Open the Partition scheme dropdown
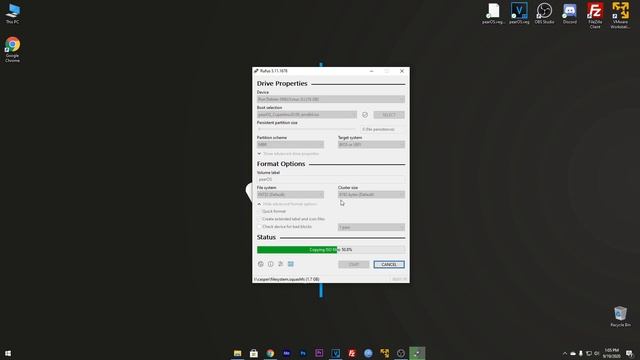640x360 pixels. [290, 144]
